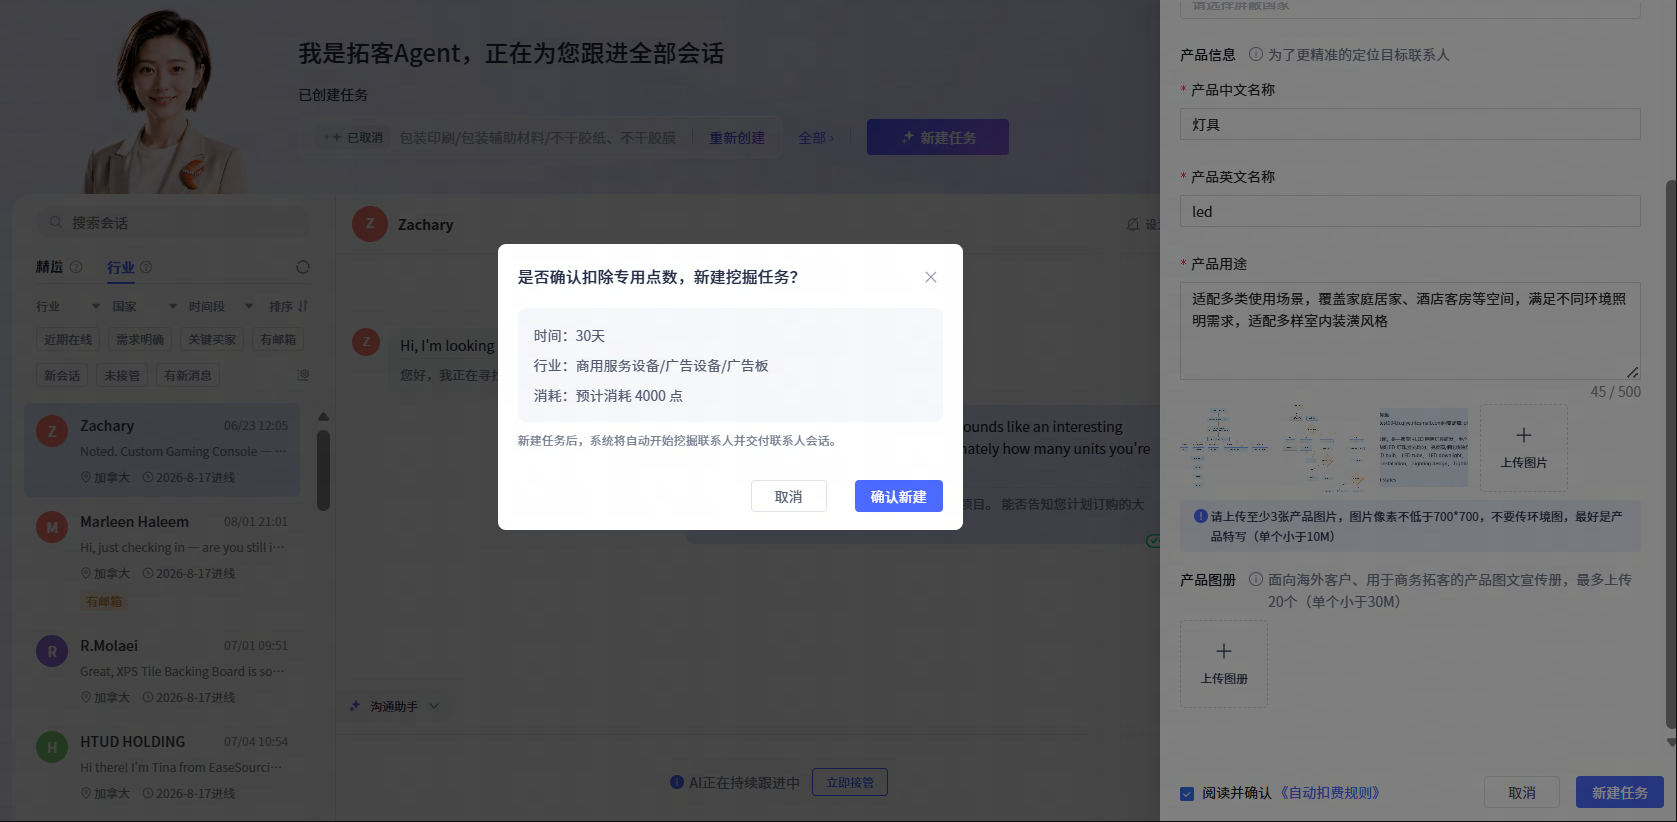Click the conversation list scrollbar up arrow
The width and height of the screenshot is (1677, 822).
pyautogui.click(x=323, y=416)
